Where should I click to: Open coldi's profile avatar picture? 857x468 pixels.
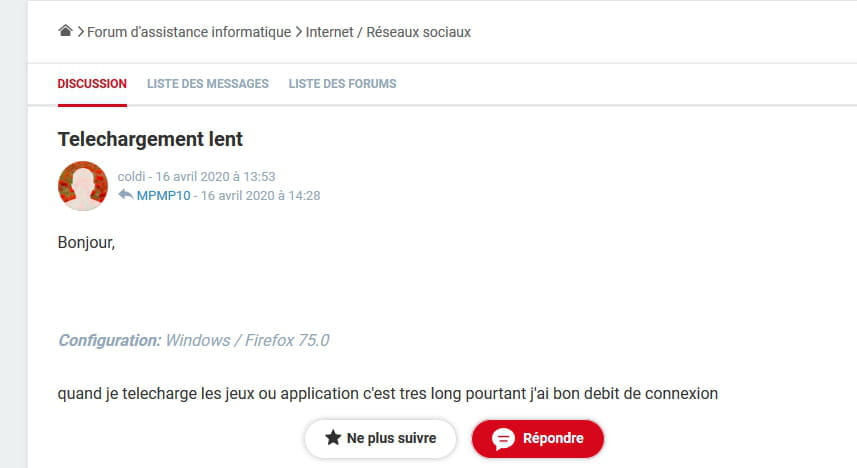point(83,186)
